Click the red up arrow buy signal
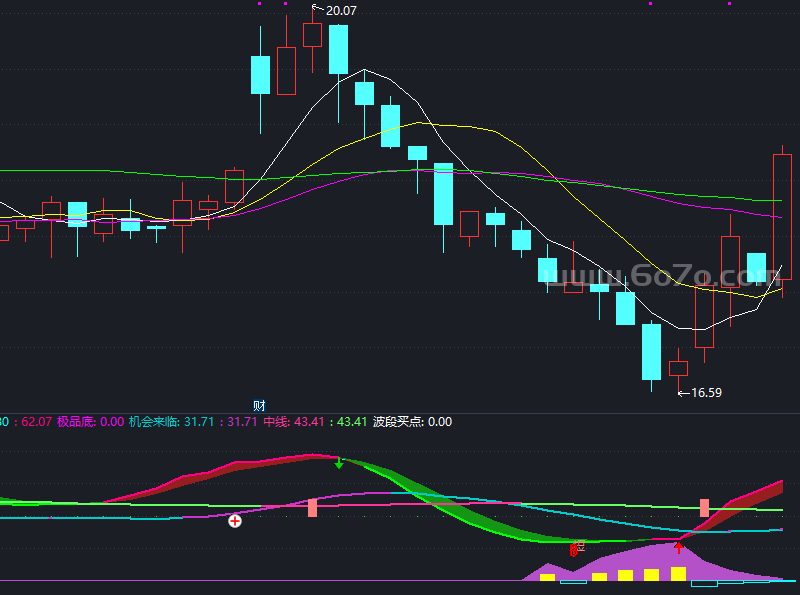Screen dimensions: 800x595 (679, 548)
